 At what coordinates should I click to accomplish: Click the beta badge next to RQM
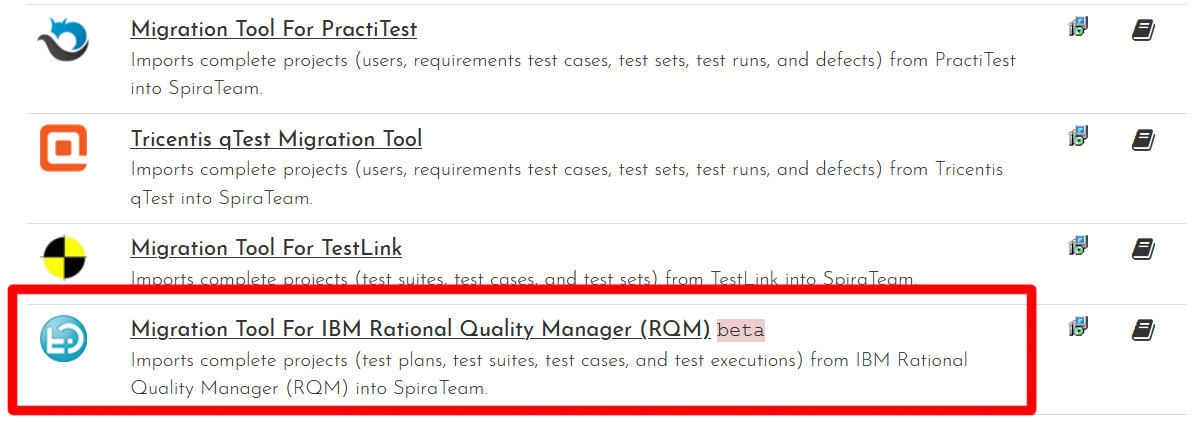(741, 330)
